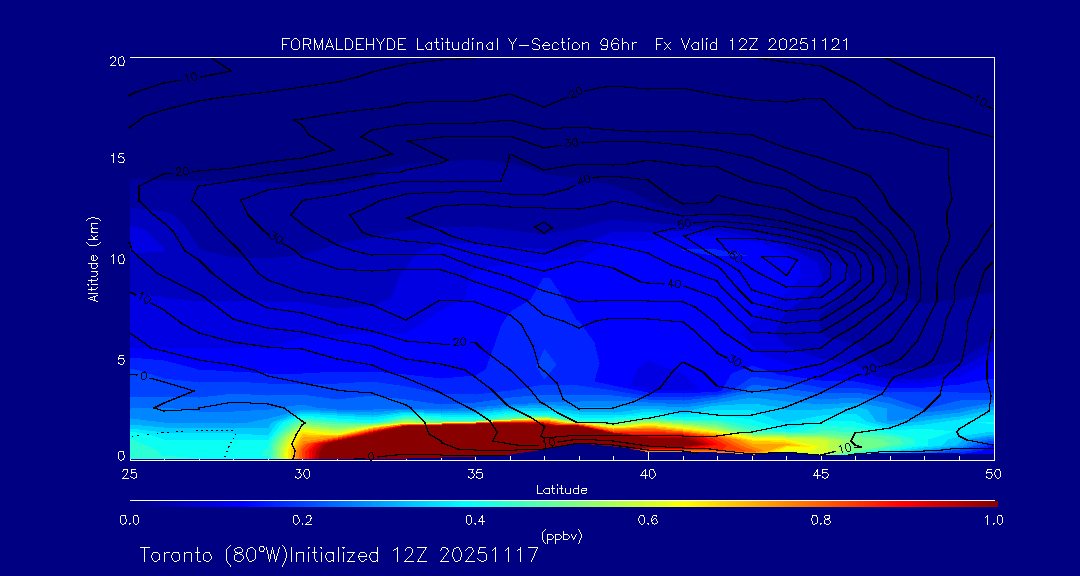Click the latitude axis tick label 50
This screenshot has width=1080, height=576.
994,474
